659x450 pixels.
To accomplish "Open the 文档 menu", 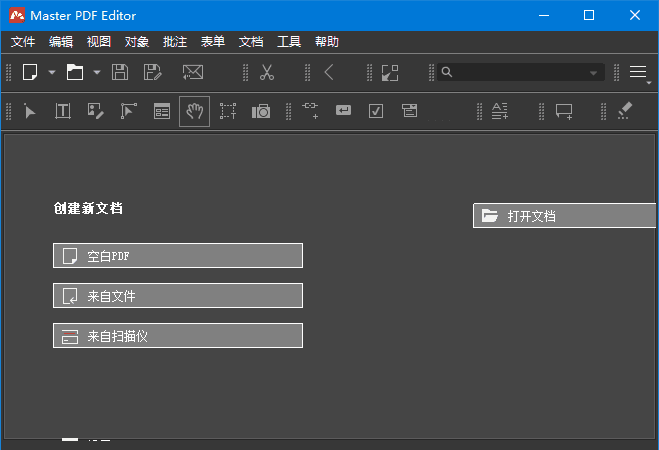I will tap(251, 42).
